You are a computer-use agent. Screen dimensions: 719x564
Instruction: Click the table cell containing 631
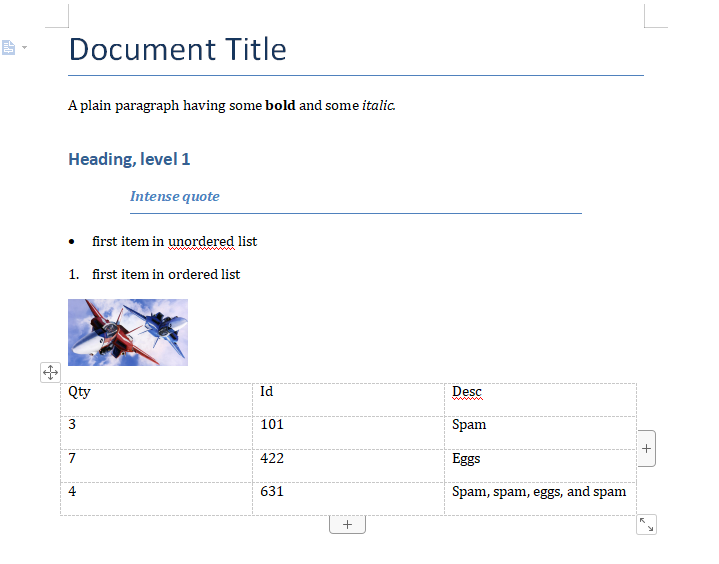348,499
